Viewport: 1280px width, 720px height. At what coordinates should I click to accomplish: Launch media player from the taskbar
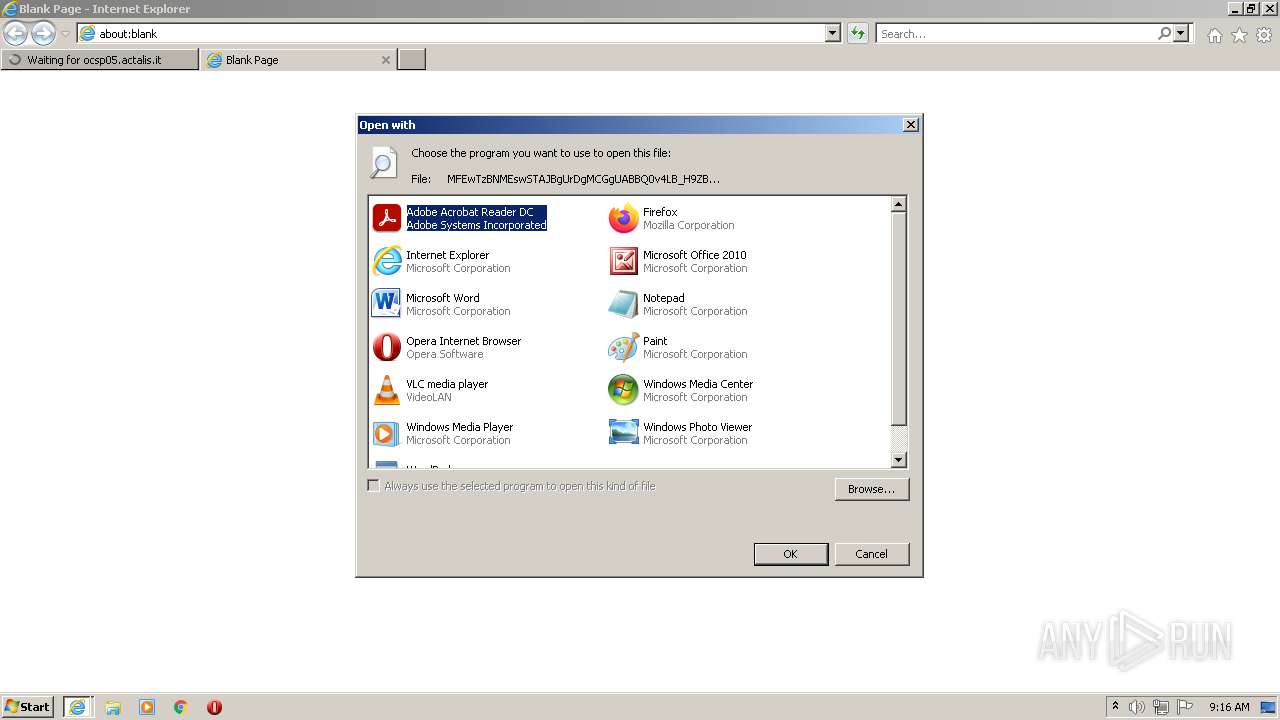click(147, 707)
